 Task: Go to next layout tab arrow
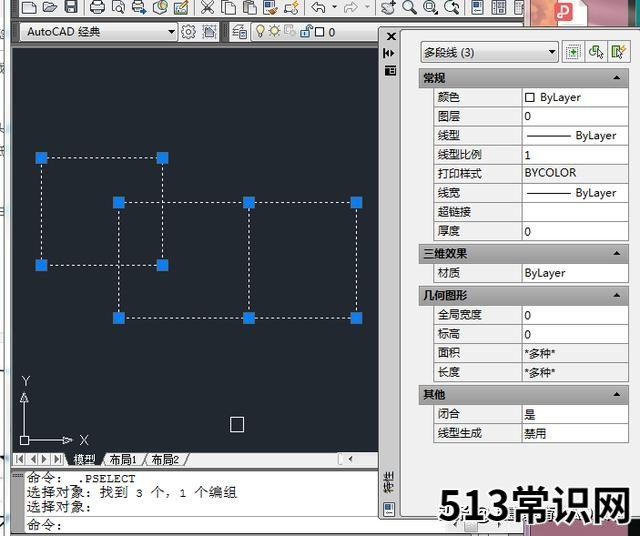[44, 459]
